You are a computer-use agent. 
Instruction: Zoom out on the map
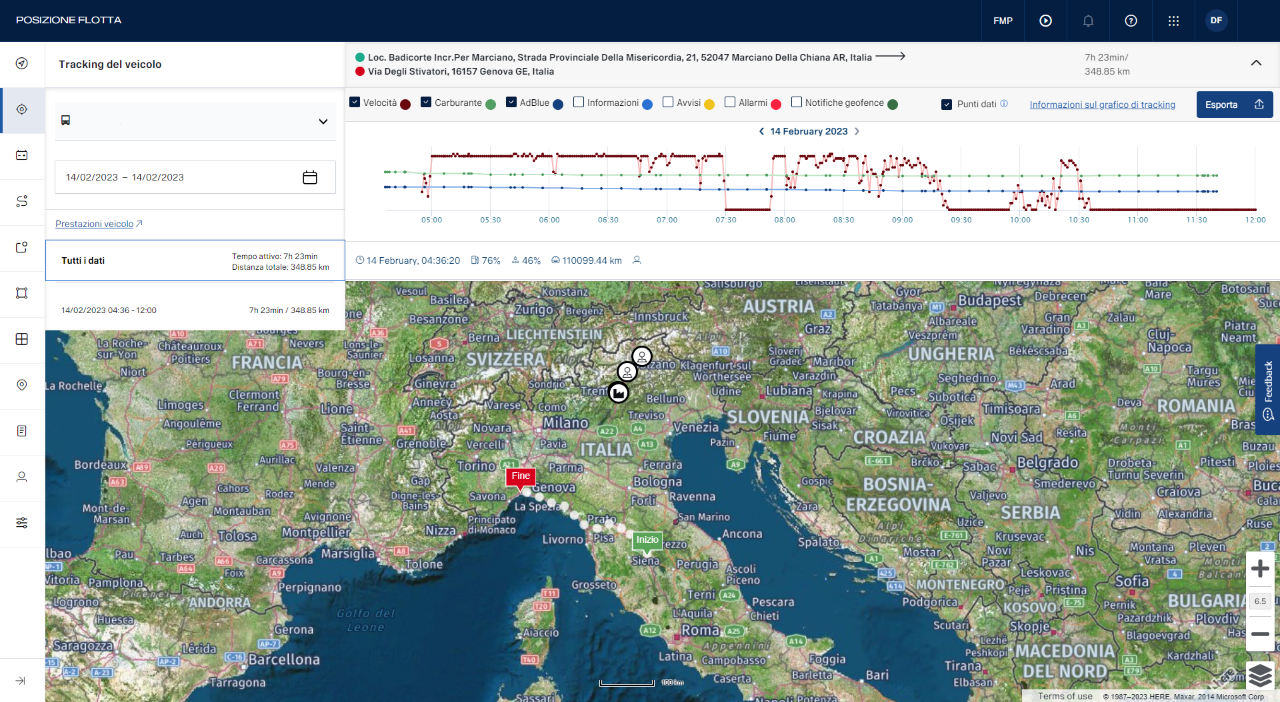pos(1260,634)
